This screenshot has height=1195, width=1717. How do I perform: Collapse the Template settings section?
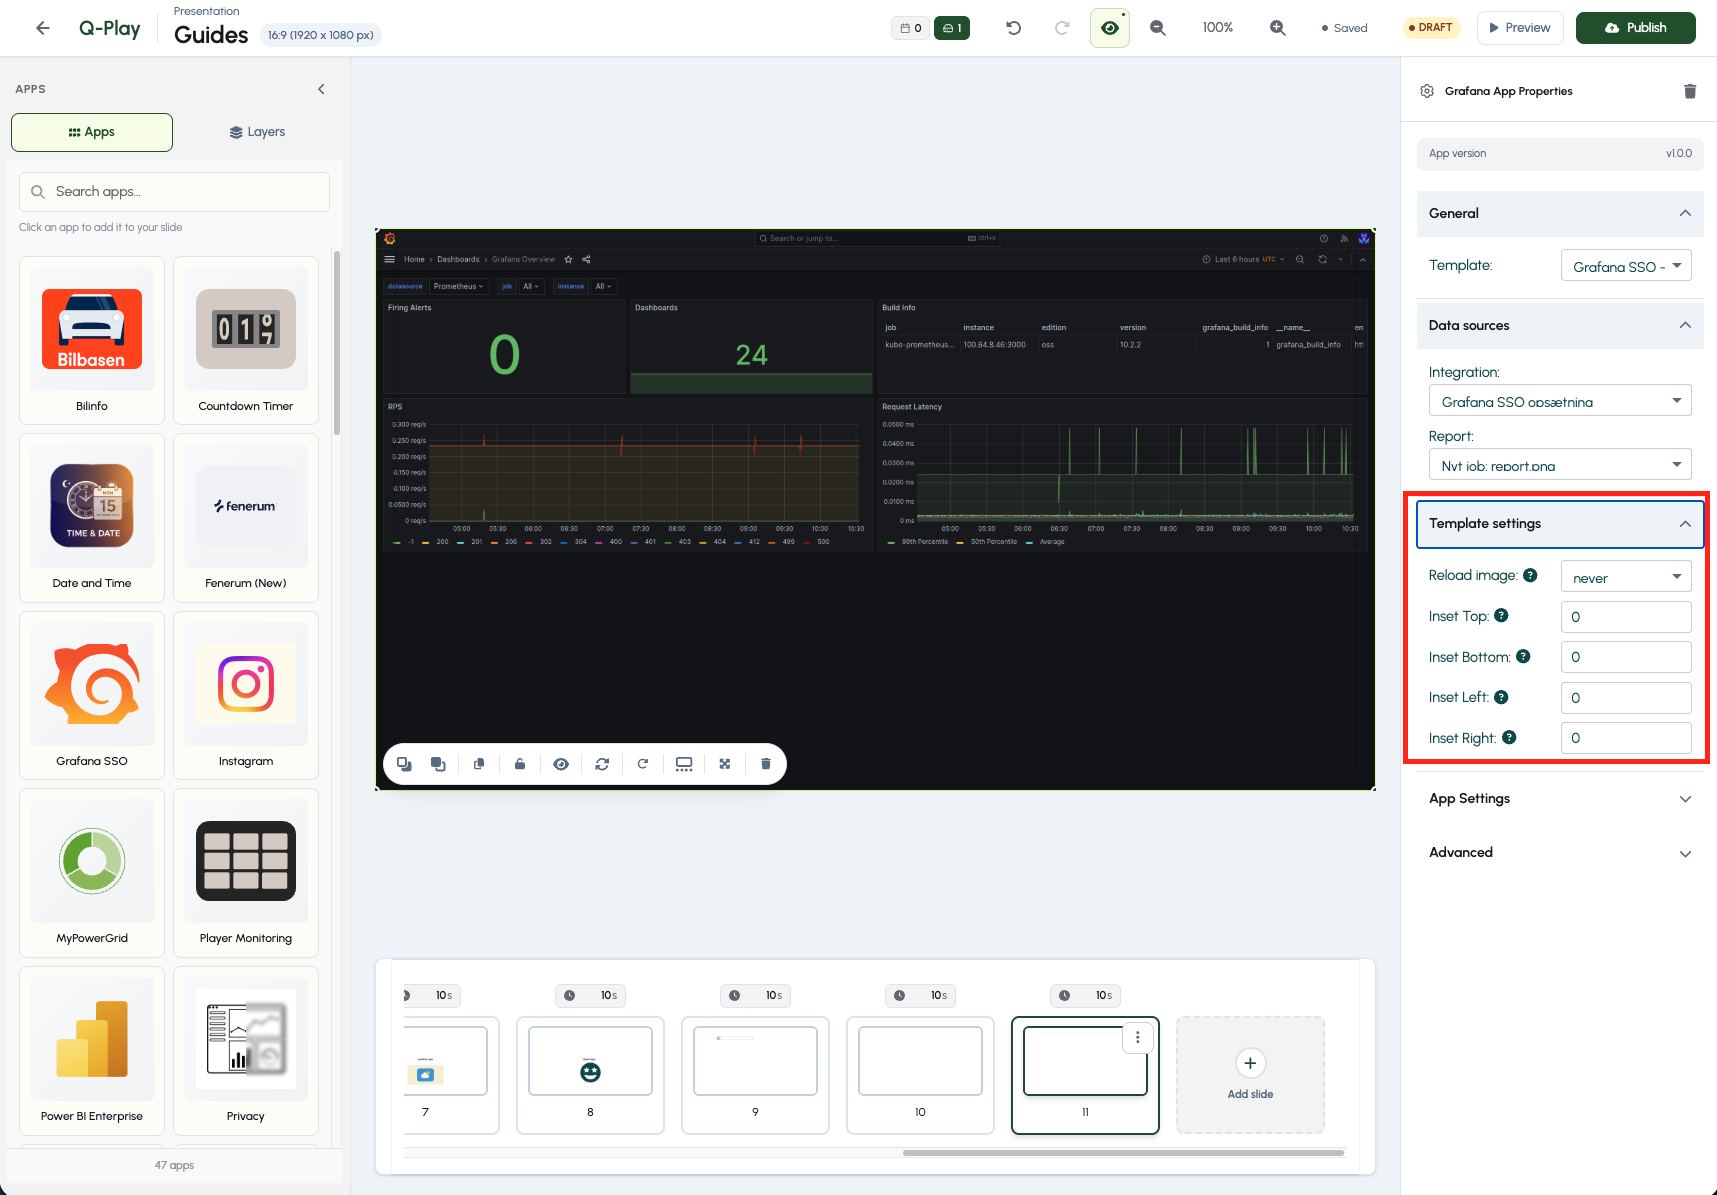pos(1560,524)
